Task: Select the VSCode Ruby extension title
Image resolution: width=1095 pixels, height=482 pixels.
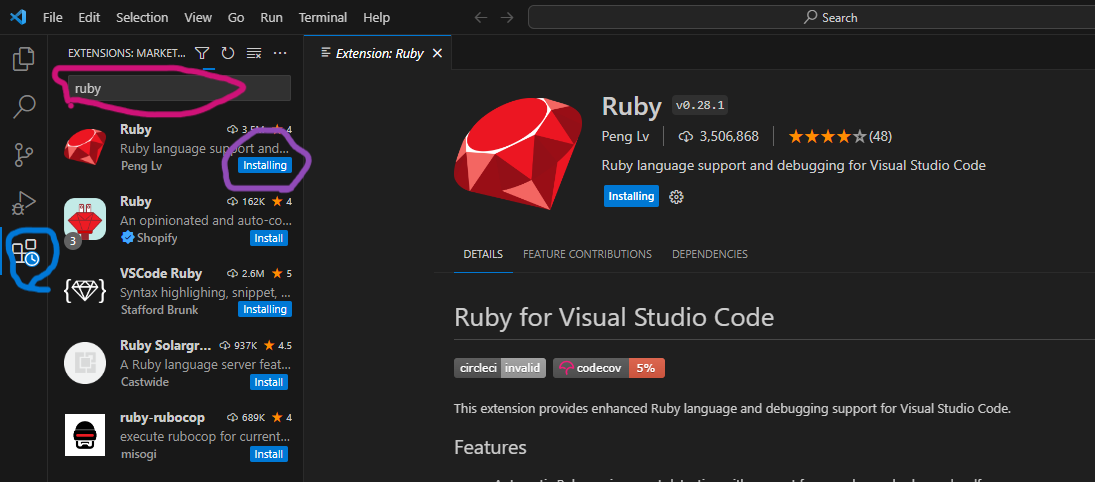Action: (161, 273)
